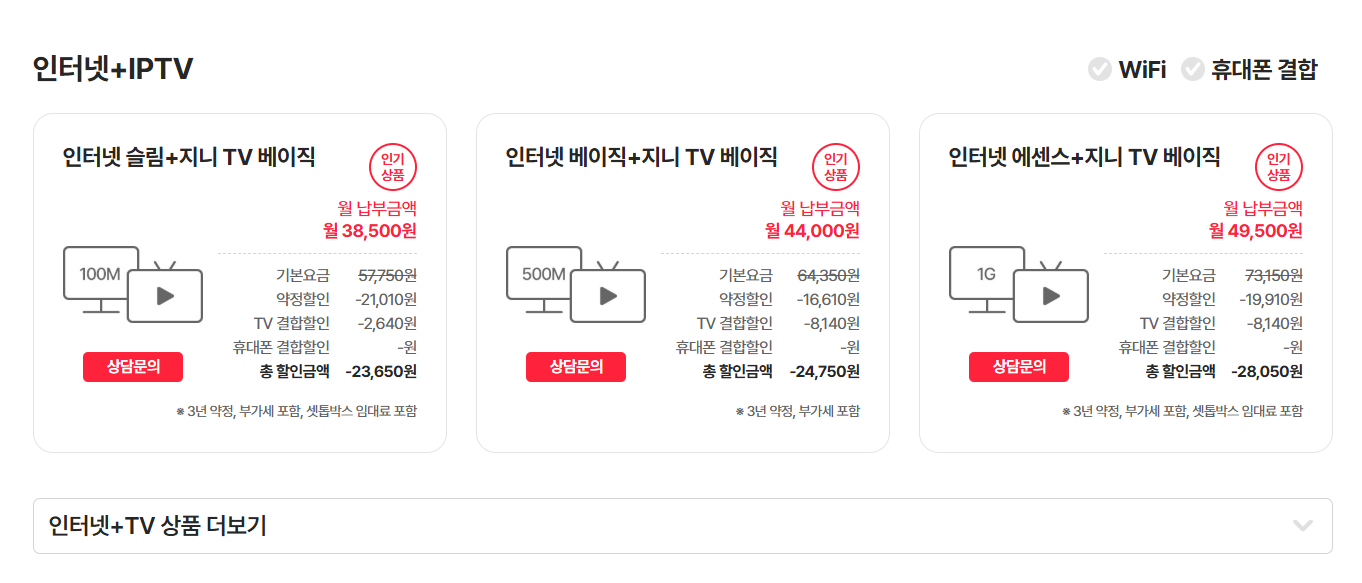Image resolution: width=1362 pixels, height=583 pixels.
Task: Click the 100M internet and TV icon
Action: (x=133, y=284)
